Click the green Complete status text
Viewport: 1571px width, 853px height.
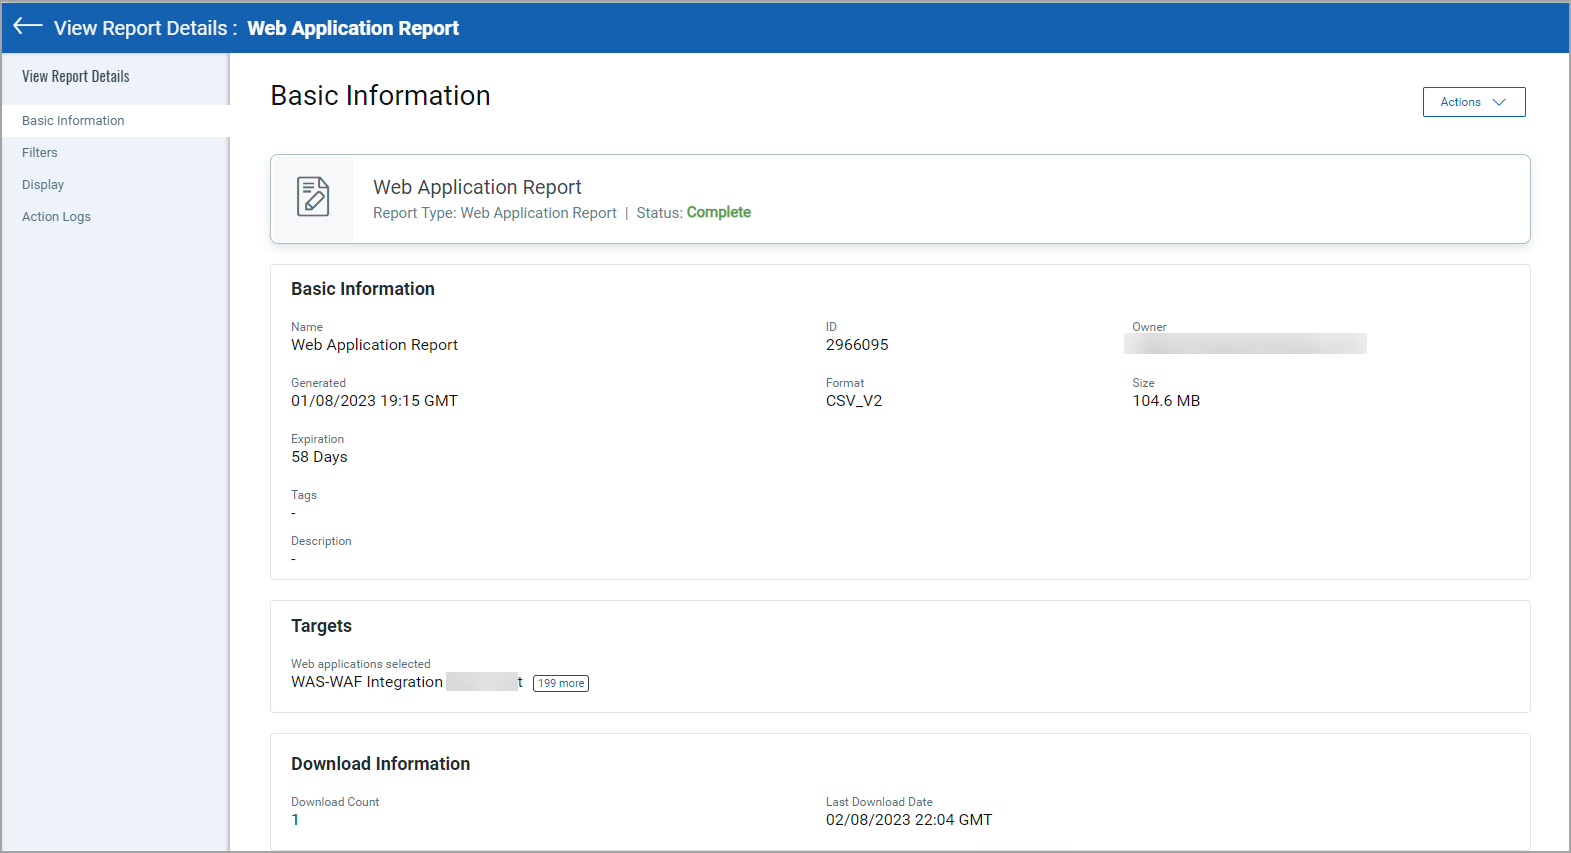click(718, 212)
